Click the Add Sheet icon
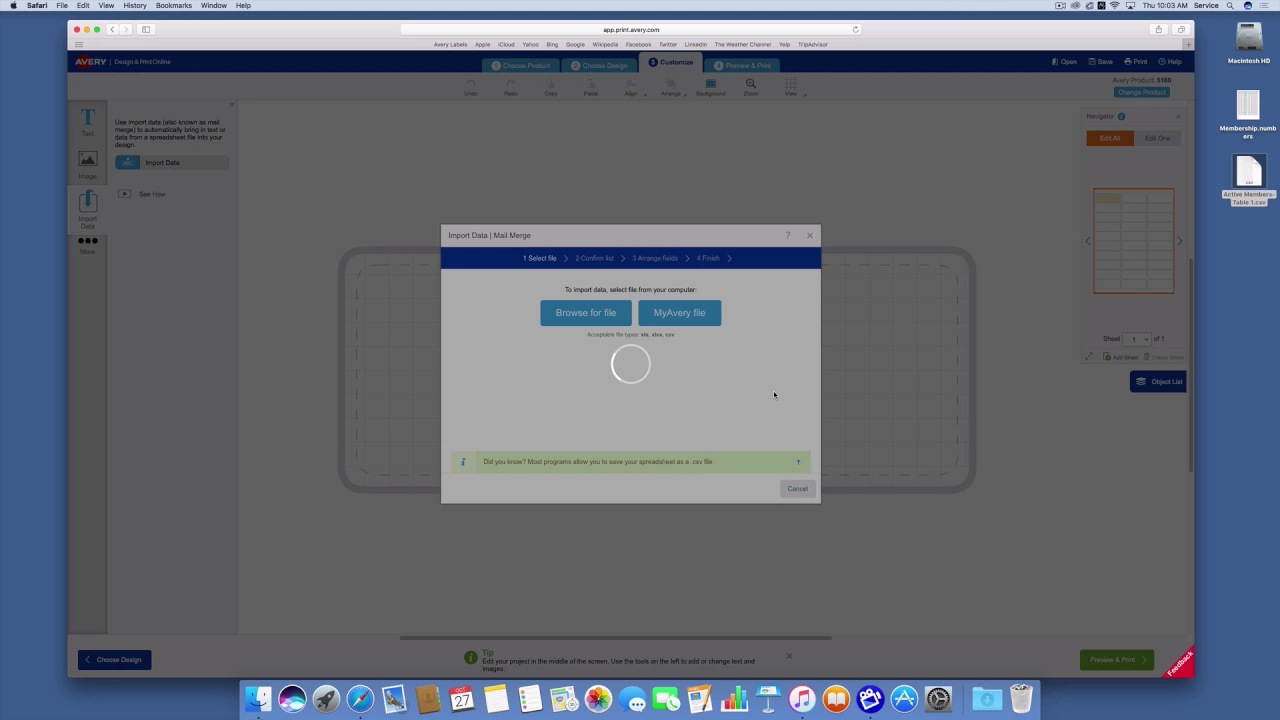 [1121, 357]
